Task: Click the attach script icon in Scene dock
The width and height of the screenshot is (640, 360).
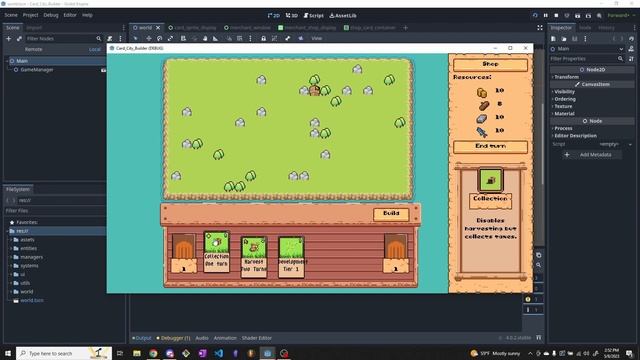Action: point(110,38)
